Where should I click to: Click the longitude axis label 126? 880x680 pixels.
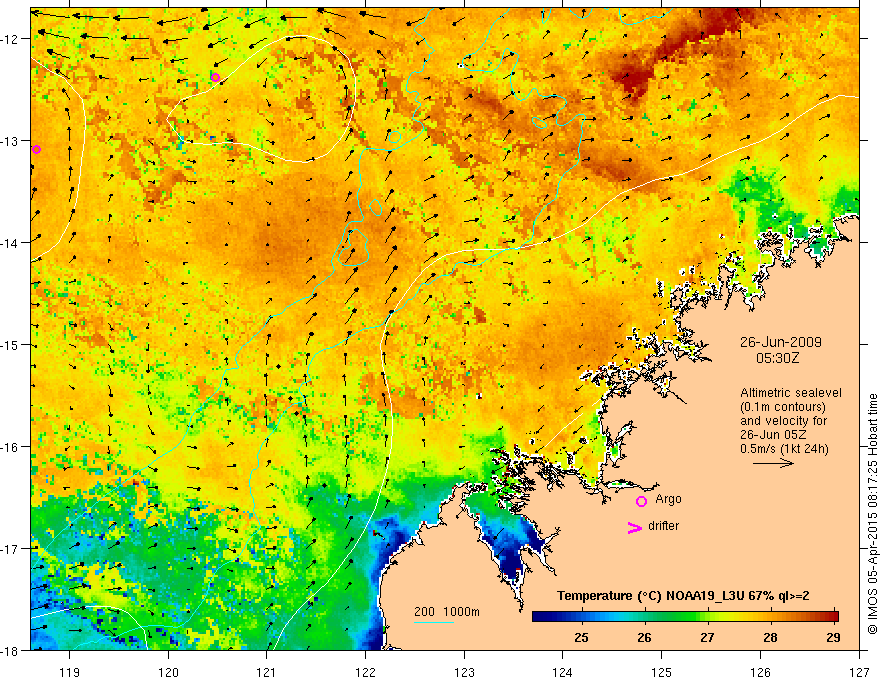760,672
